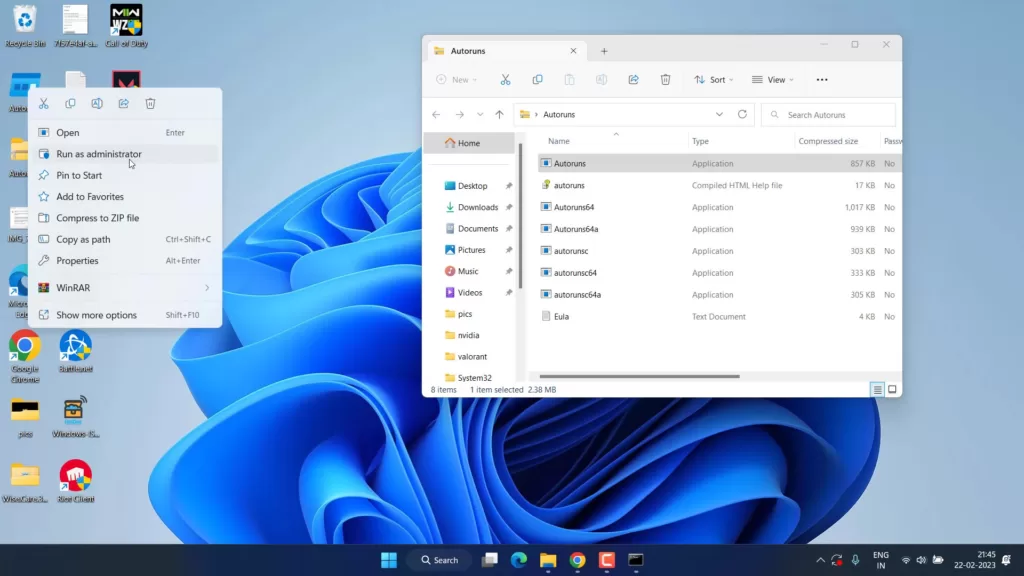Open Microsoft Edge from the taskbar
The image size is (1024, 576).
click(519, 560)
